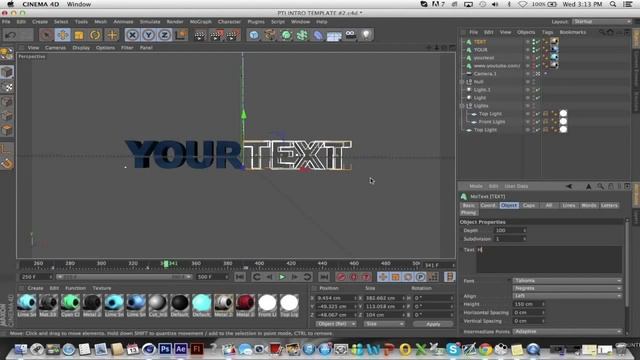Open the Intermediate Points dropdown
The image size is (640, 360).
coord(567,331)
